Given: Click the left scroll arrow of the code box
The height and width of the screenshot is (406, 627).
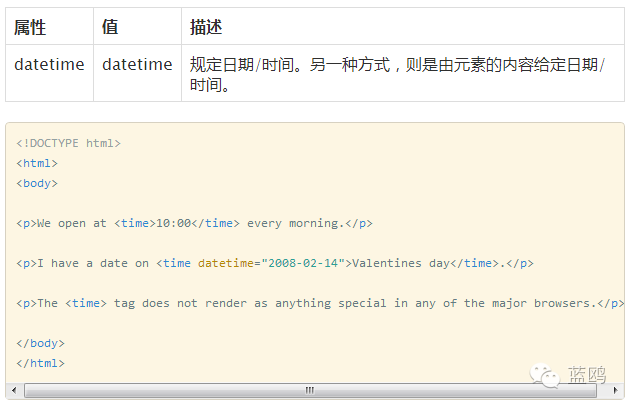Looking at the screenshot, I should [x=14, y=390].
